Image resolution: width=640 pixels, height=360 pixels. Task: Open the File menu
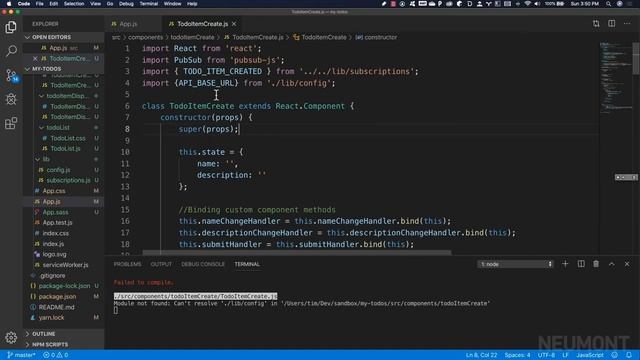pos(40,4)
